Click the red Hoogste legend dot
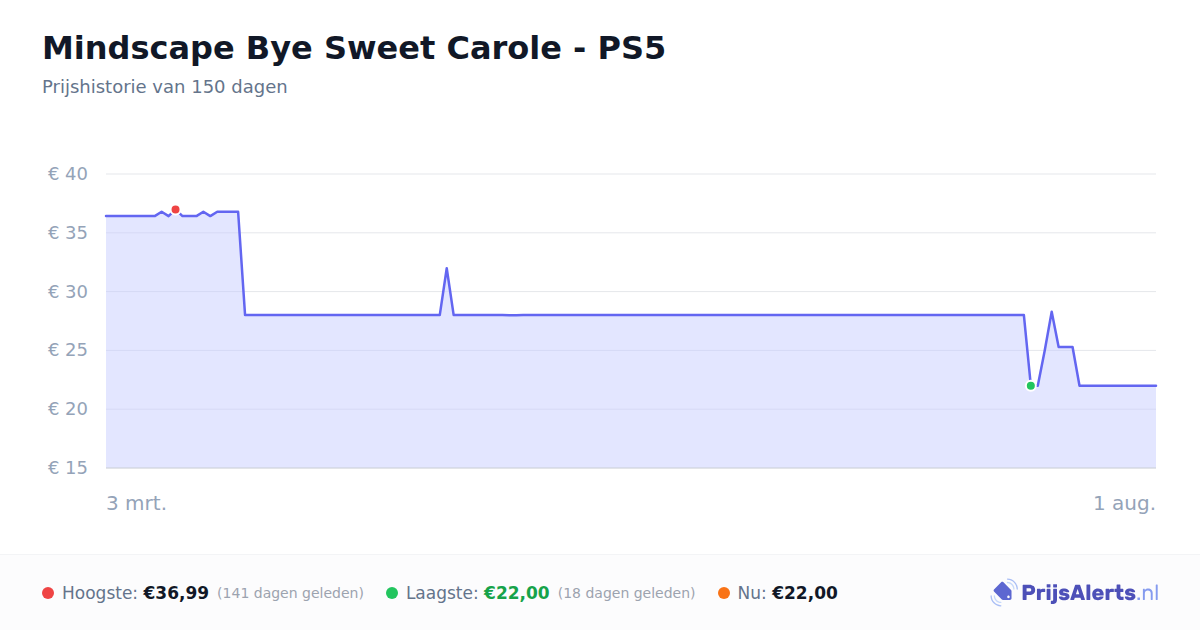 coord(48,593)
